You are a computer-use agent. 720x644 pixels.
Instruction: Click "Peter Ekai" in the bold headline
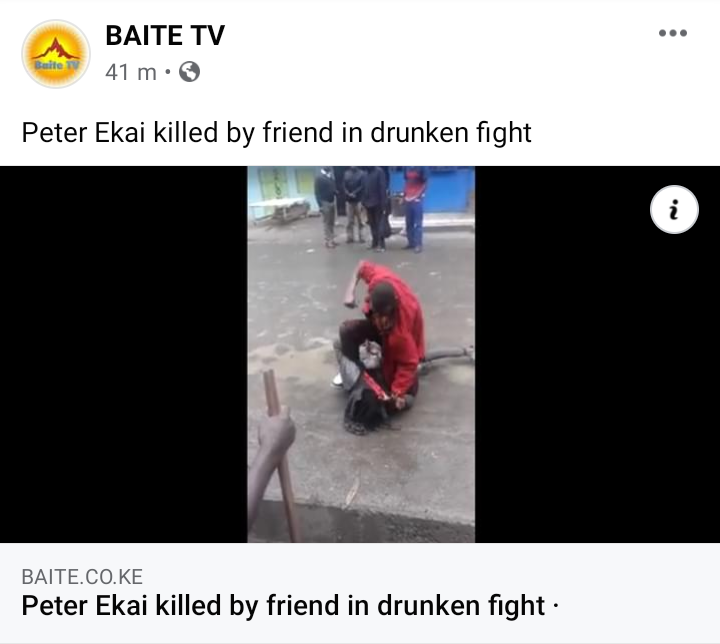coord(85,605)
